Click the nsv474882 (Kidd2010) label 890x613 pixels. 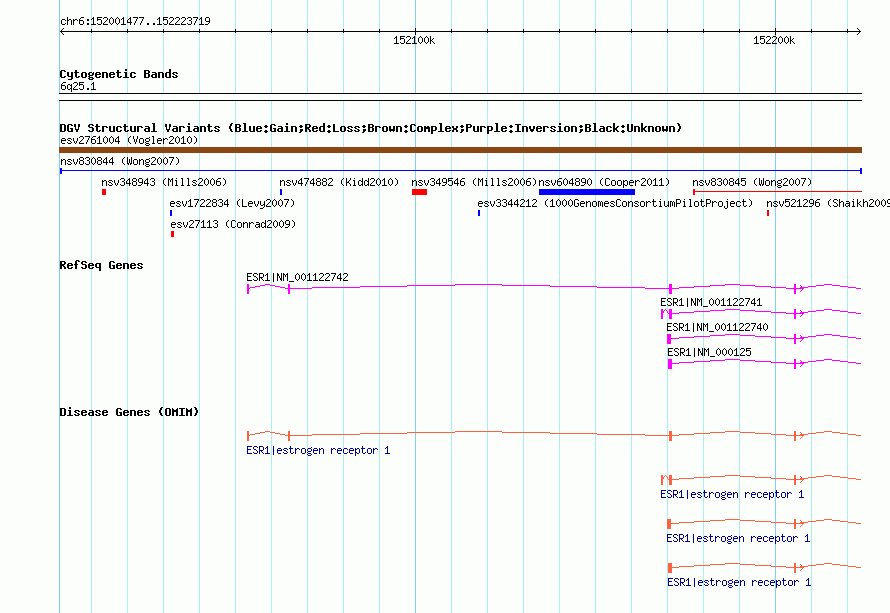point(339,182)
